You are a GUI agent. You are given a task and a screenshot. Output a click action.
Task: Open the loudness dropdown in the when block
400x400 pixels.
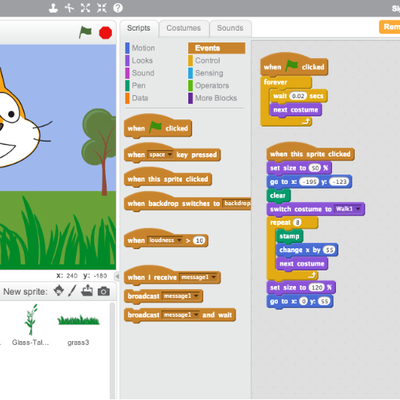165,240
